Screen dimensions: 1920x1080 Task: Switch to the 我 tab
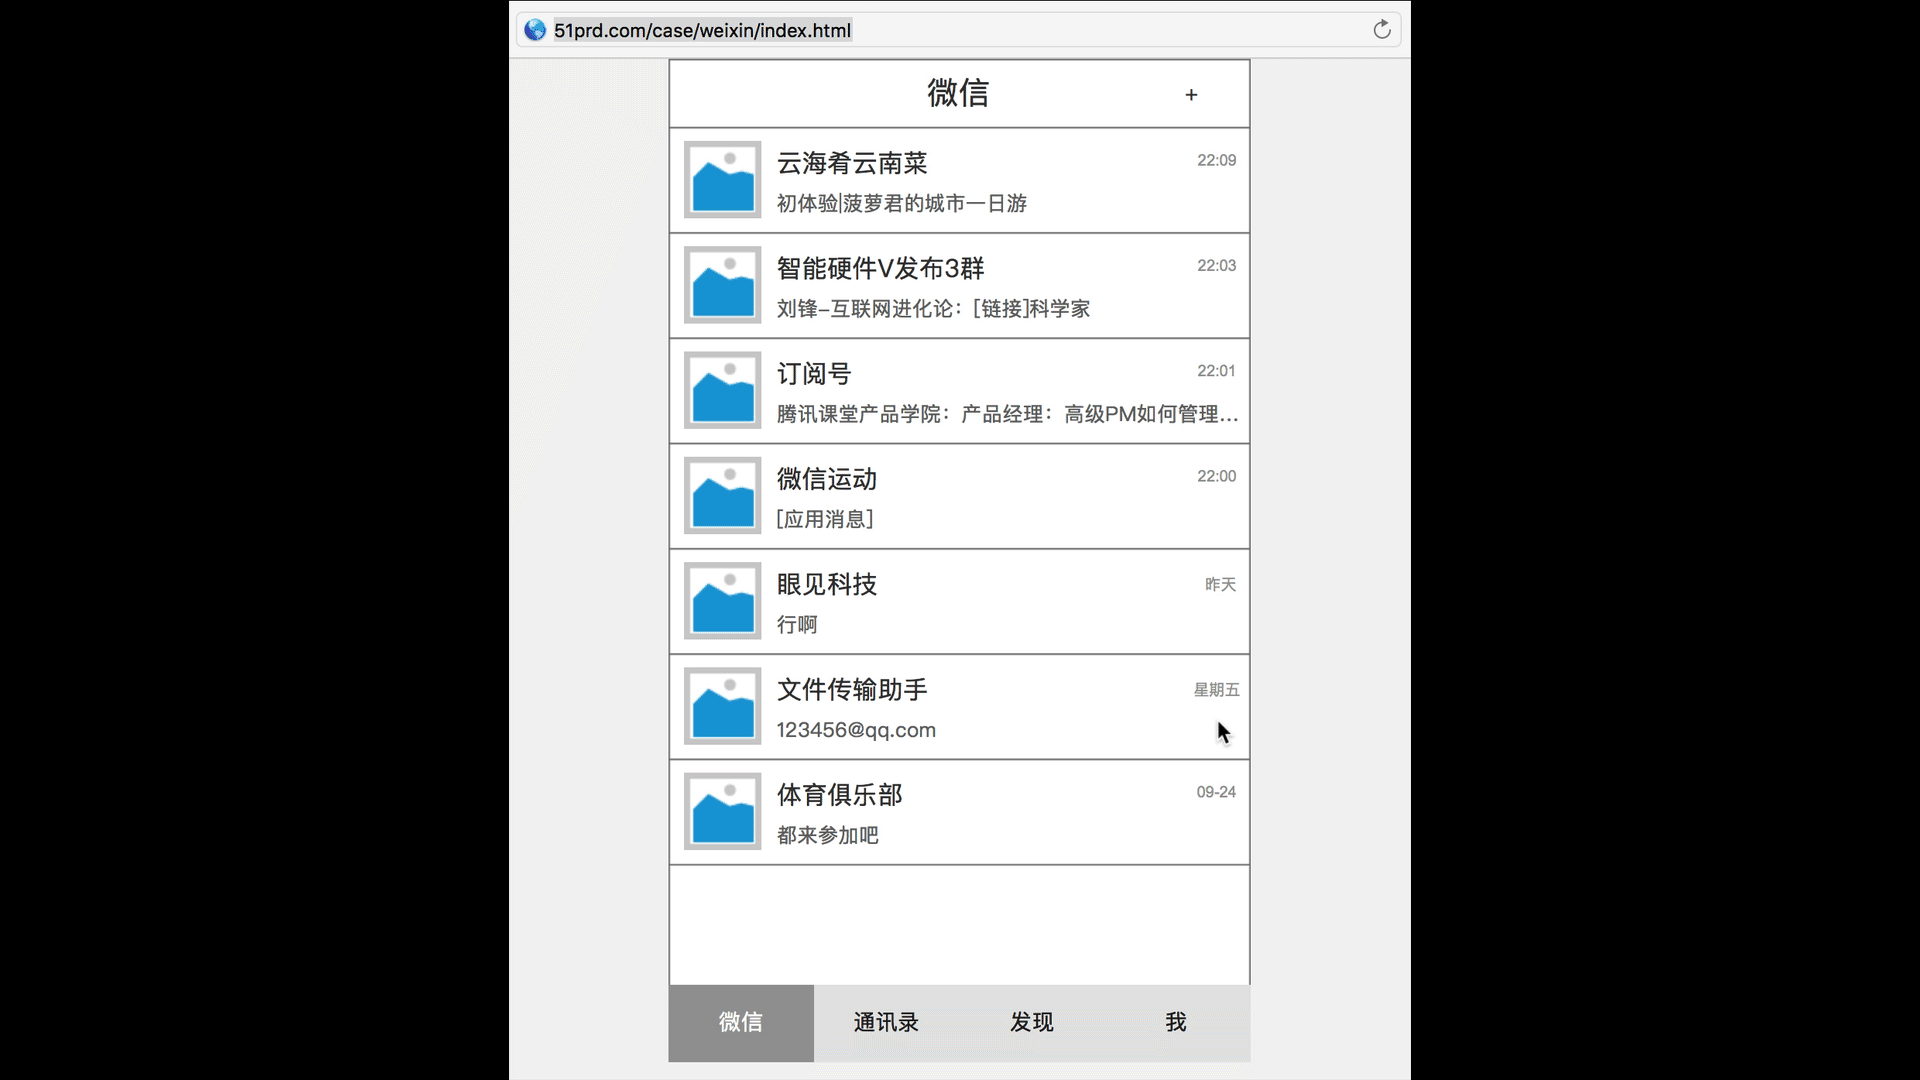(x=1176, y=1023)
